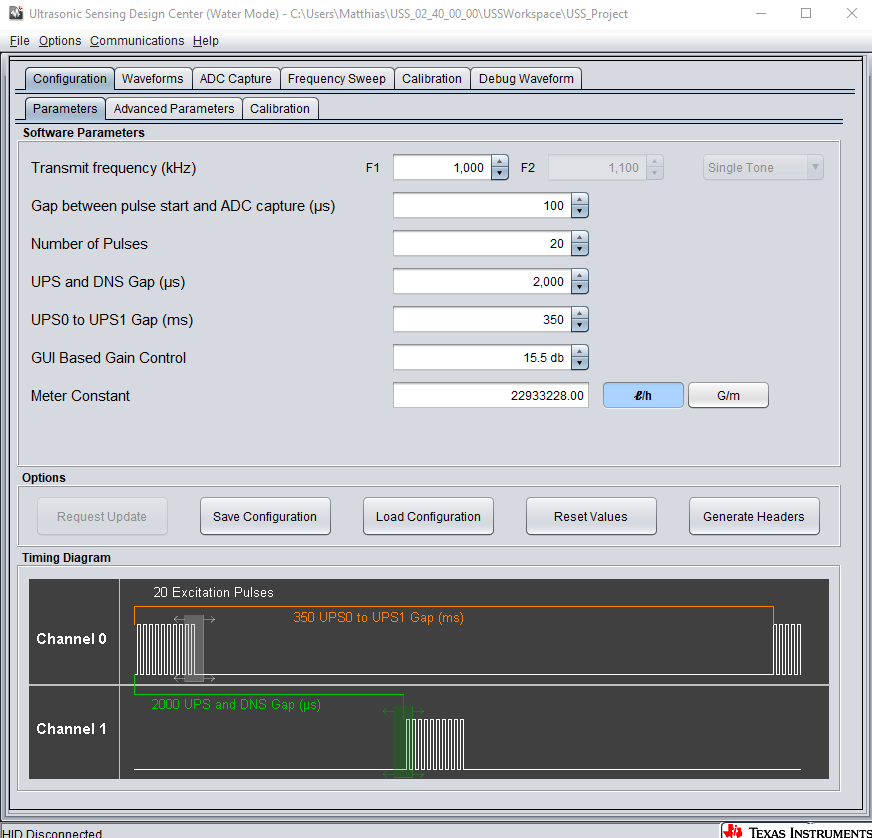This screenshot has height=838, width=872.
Task: Click the gain control field showing 15.5 db
Action: [482, 357]
